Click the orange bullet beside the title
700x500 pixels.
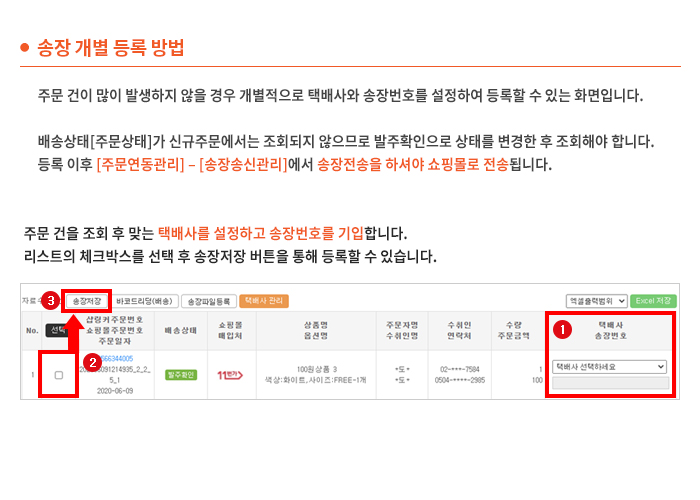pos(25,48)
